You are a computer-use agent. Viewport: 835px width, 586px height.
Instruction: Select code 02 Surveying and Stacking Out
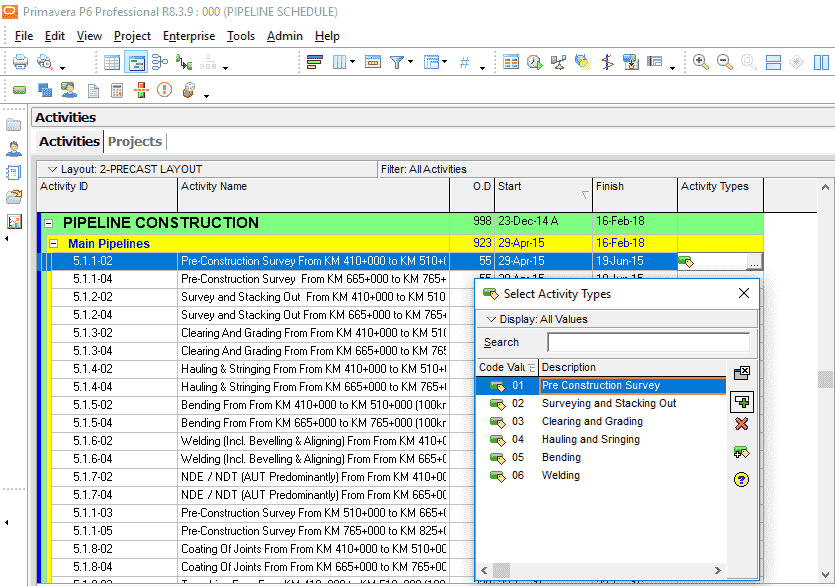coord(601,404)
